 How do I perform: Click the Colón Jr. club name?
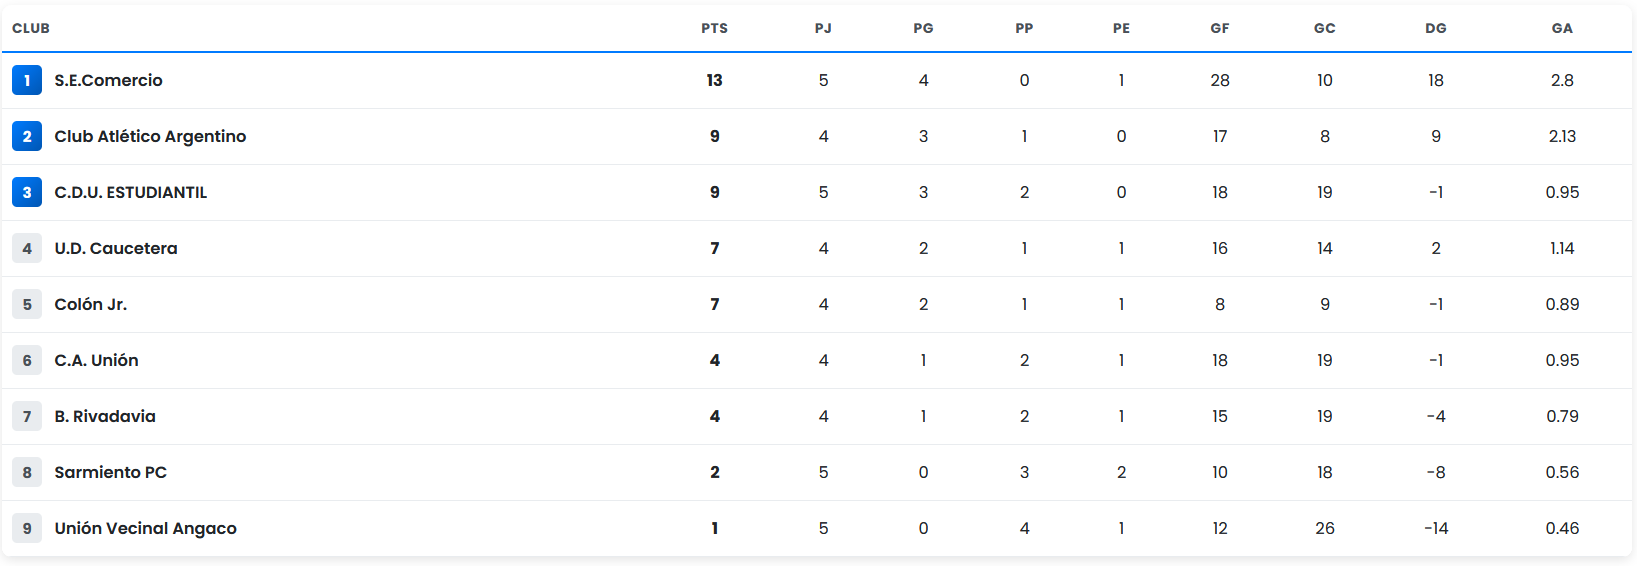[x=90, y=304]
